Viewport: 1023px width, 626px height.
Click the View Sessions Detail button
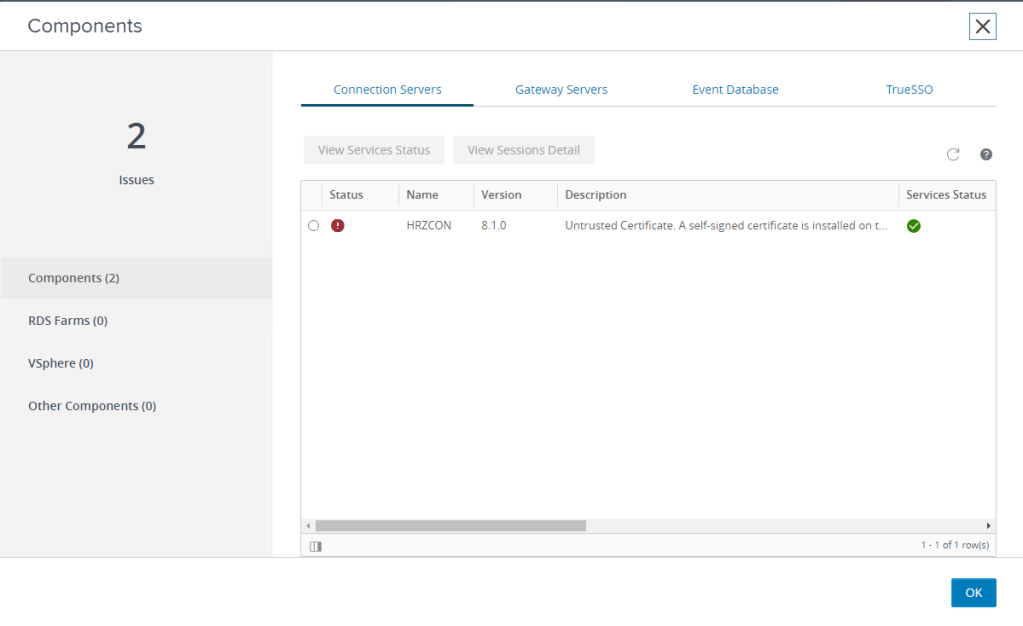[x=523, y=150]
